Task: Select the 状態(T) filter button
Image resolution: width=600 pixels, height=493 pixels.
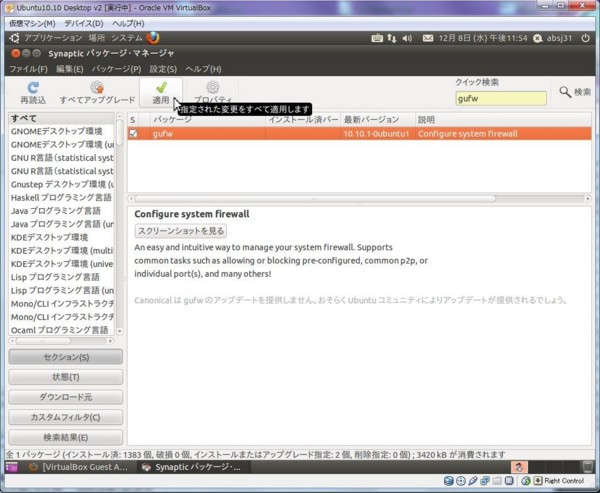Action: click(66, 377)
